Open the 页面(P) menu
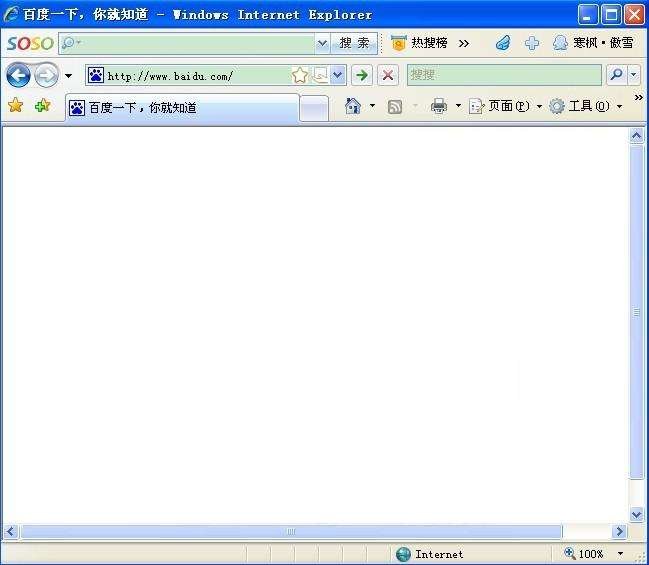 click(x=506, y=106)
